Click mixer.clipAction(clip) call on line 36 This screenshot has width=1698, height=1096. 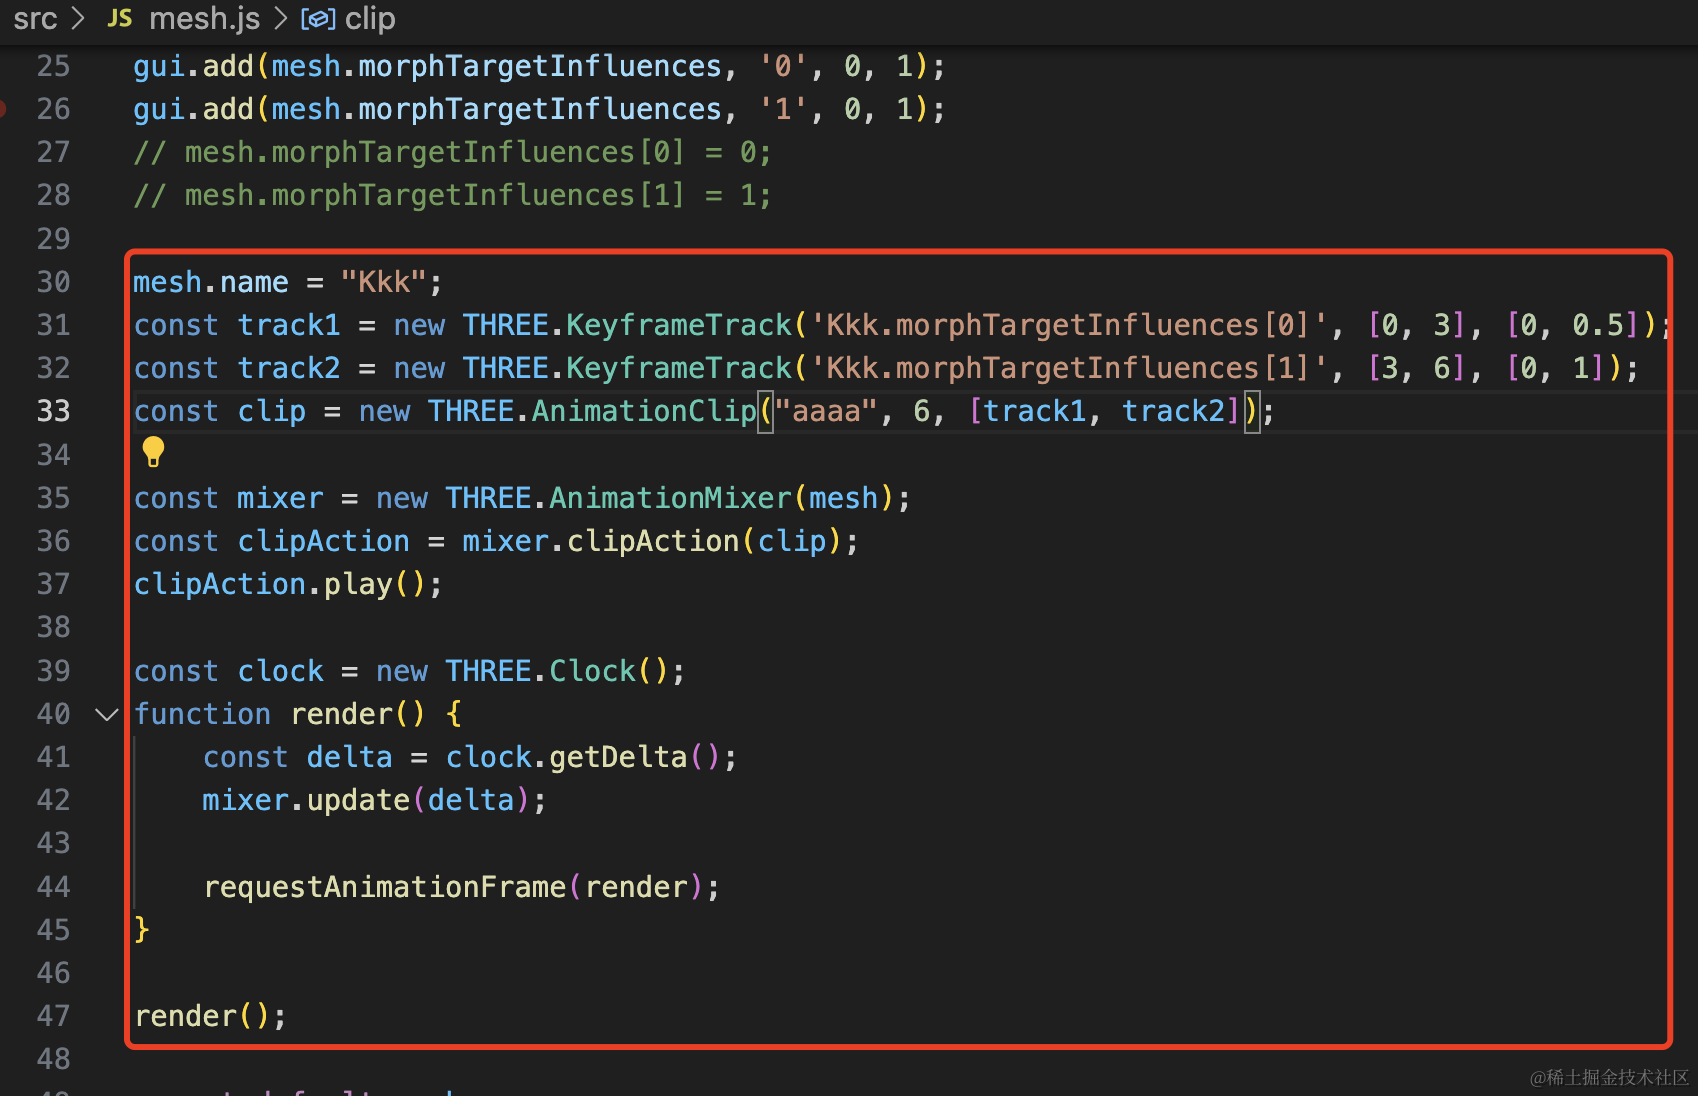click(x=652, y=541)
